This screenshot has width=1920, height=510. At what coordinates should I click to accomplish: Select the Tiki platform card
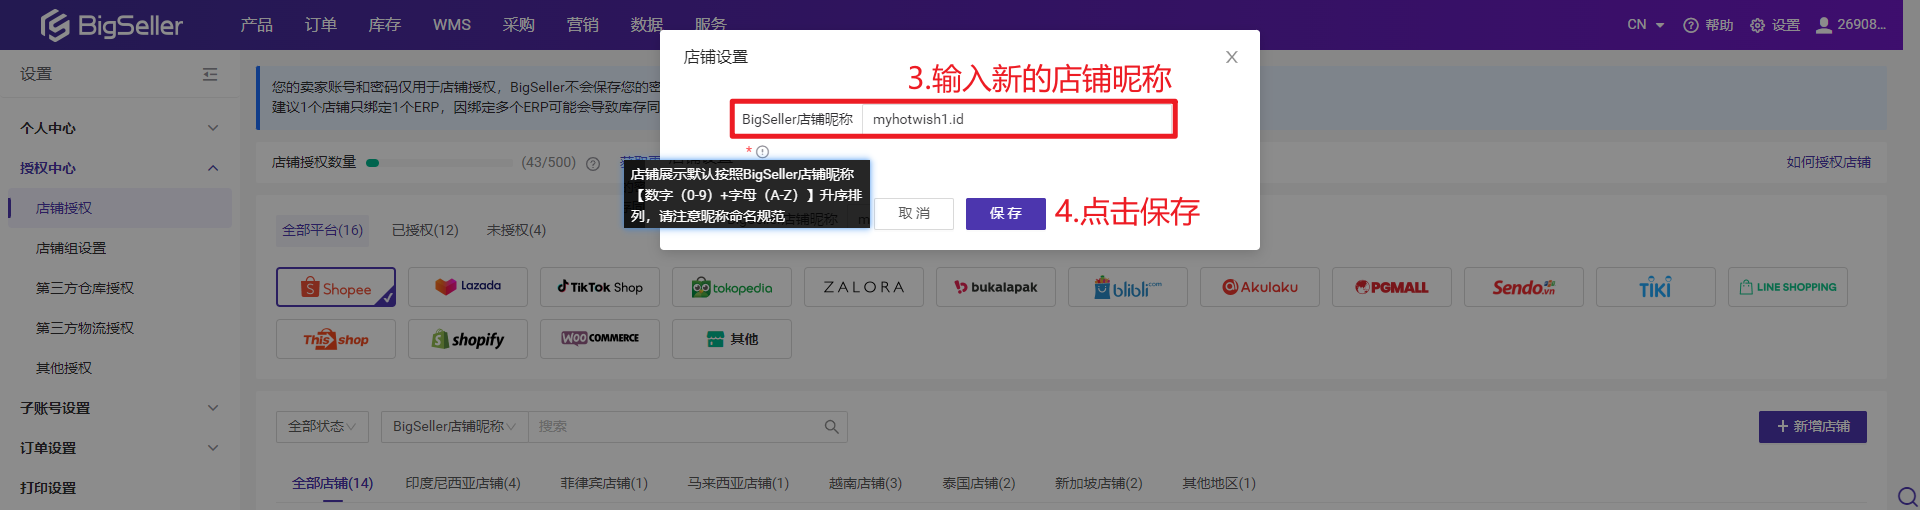point(1656,287)
